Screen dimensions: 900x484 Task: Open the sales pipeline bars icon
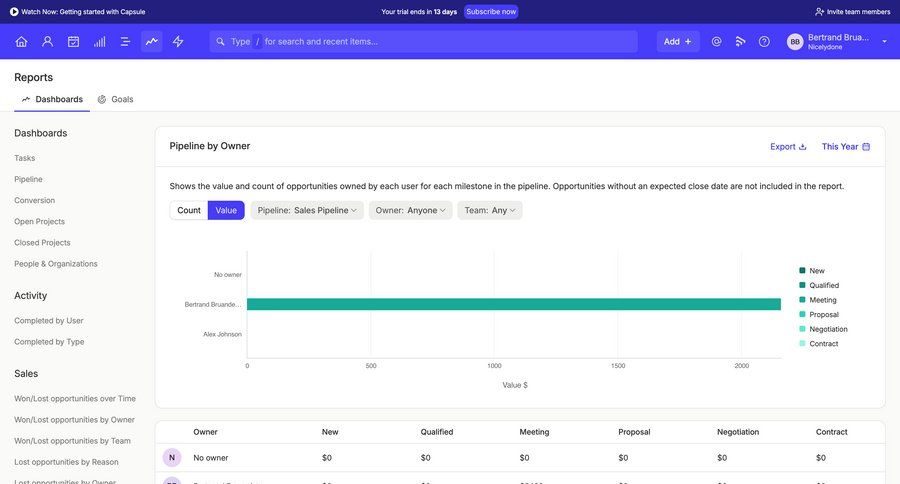tap(99, 42)
